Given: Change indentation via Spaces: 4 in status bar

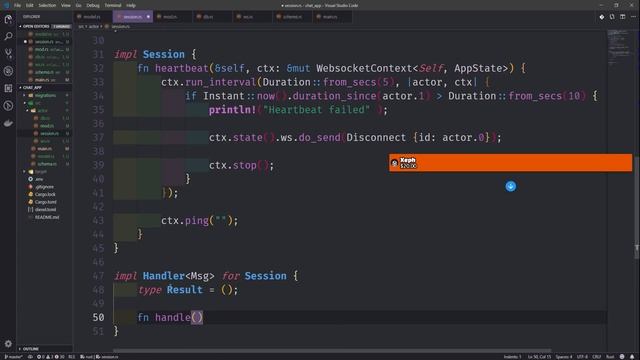Looking at the screenshot, I should 564,357.
